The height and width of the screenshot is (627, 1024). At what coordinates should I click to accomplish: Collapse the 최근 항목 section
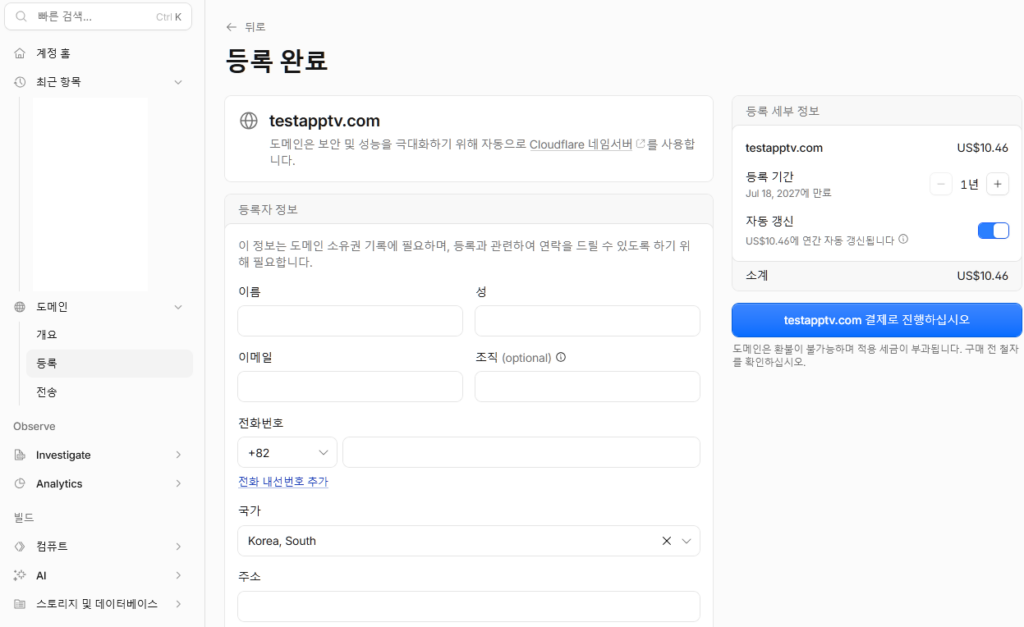click(x=178, y=82)
